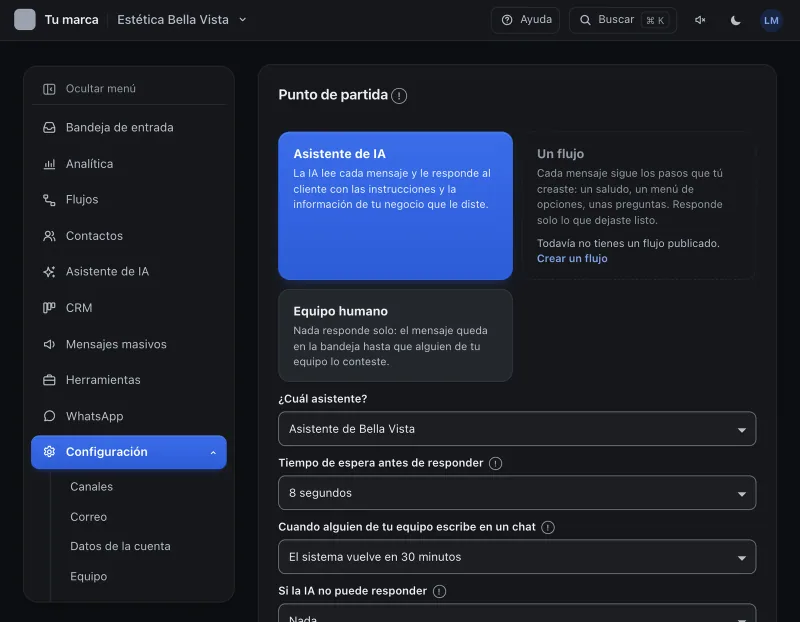
Task: Click the Analítica bar chart icon
Action: click(49, 164)
